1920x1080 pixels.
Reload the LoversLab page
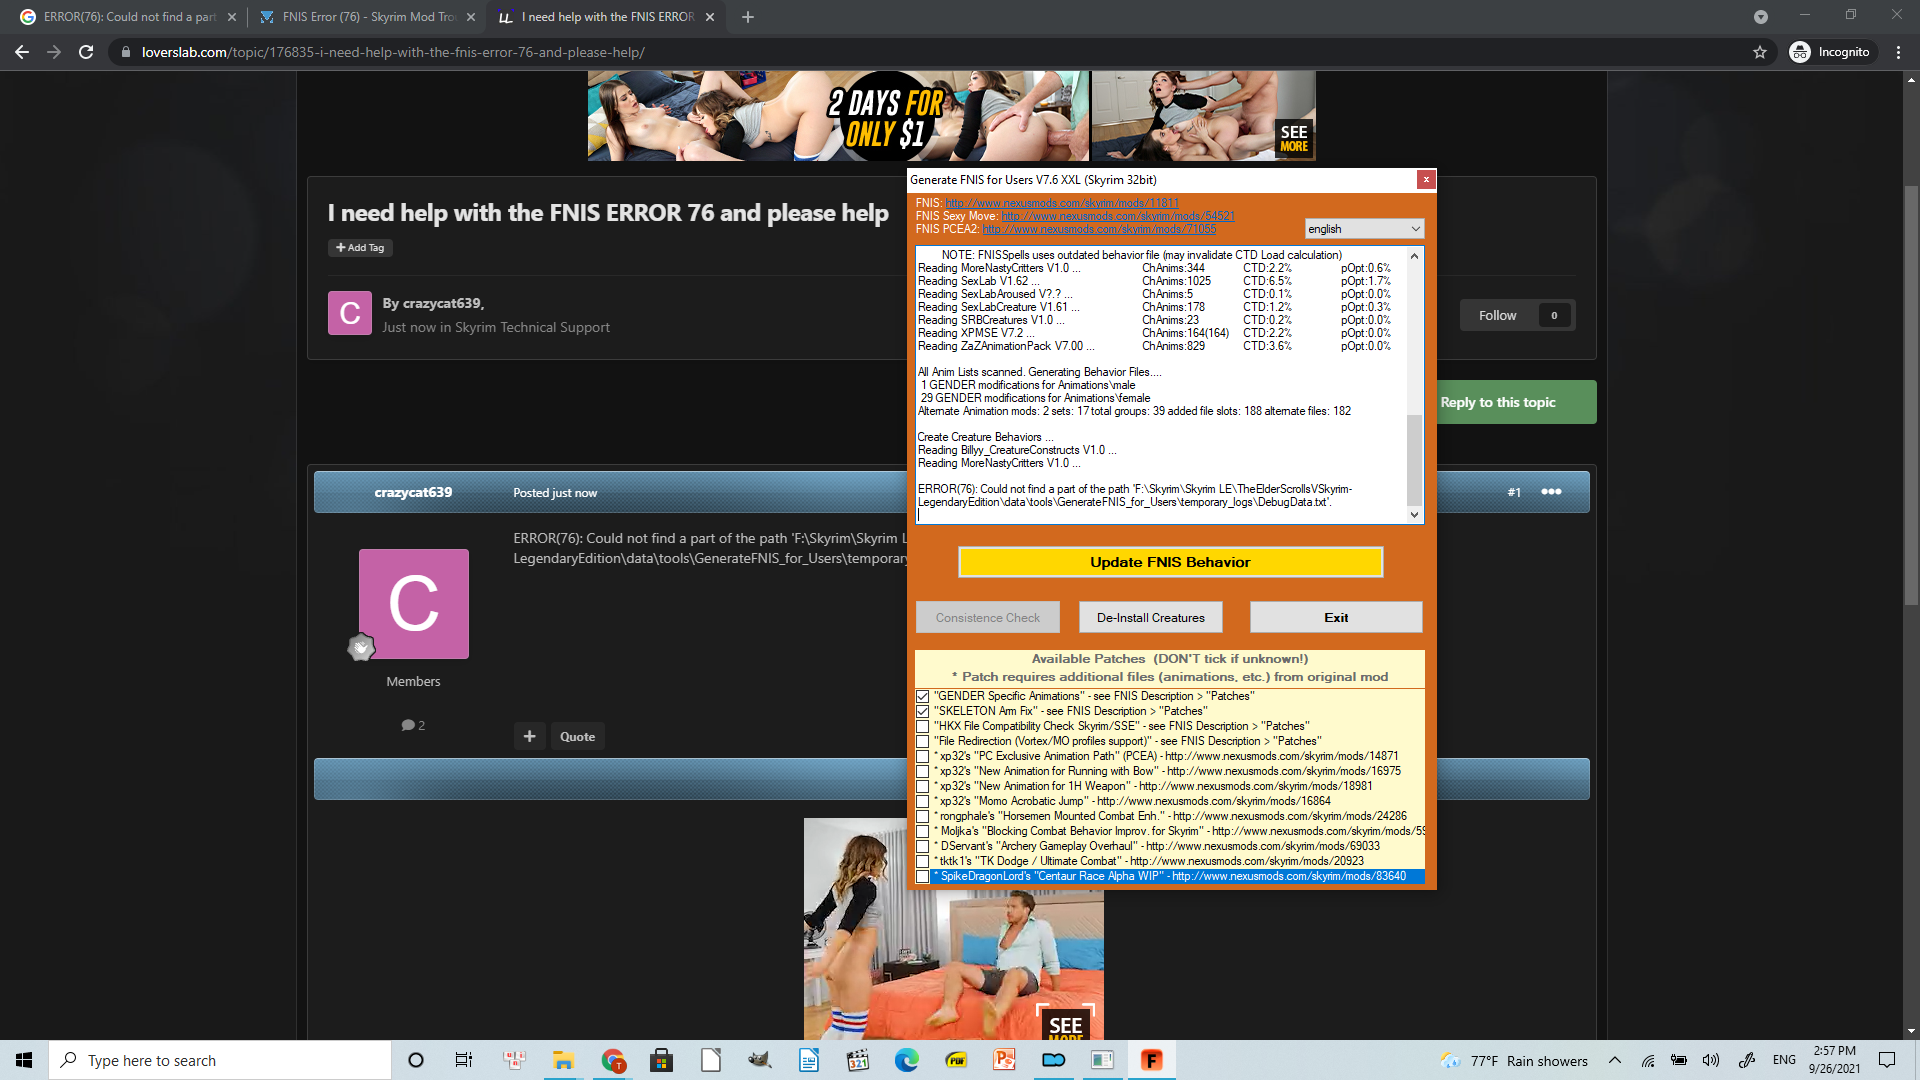tap(86, 52)
